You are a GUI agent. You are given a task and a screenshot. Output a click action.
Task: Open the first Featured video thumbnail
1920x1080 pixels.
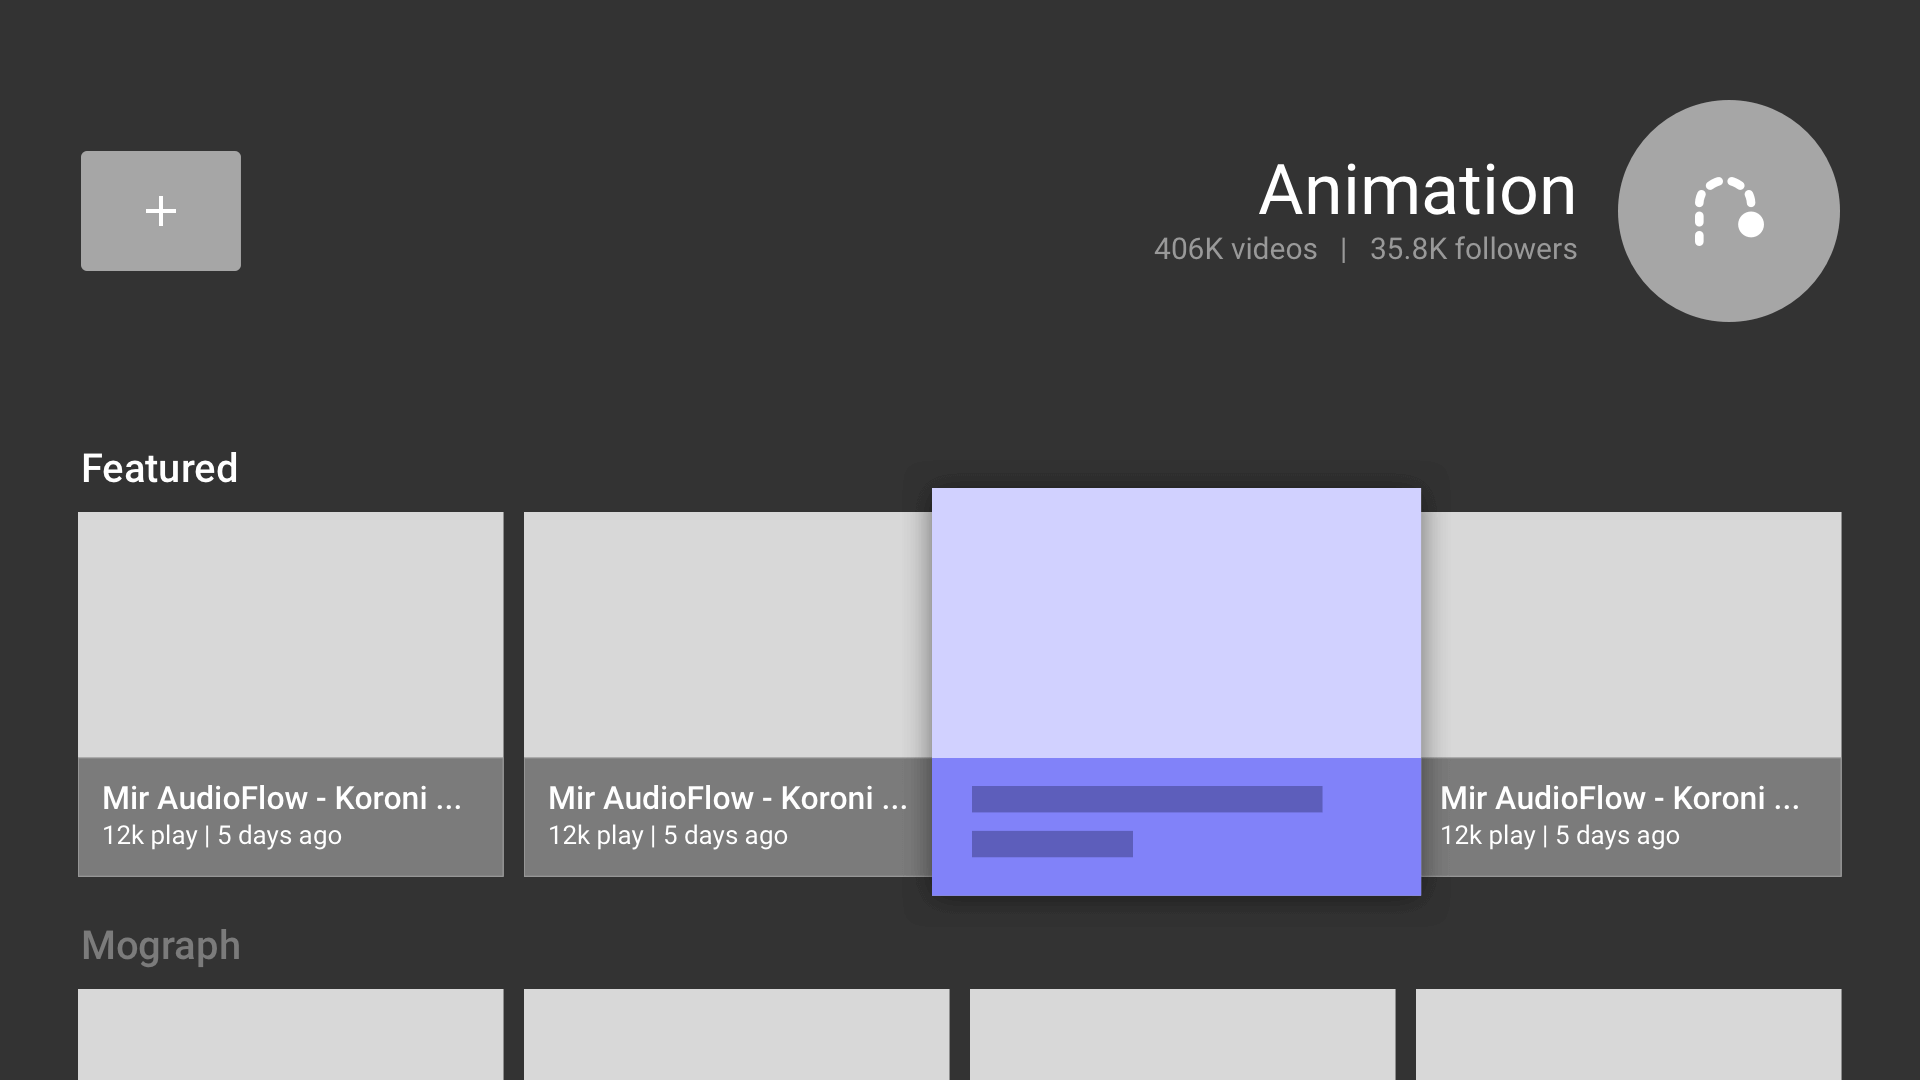[291, 635]
